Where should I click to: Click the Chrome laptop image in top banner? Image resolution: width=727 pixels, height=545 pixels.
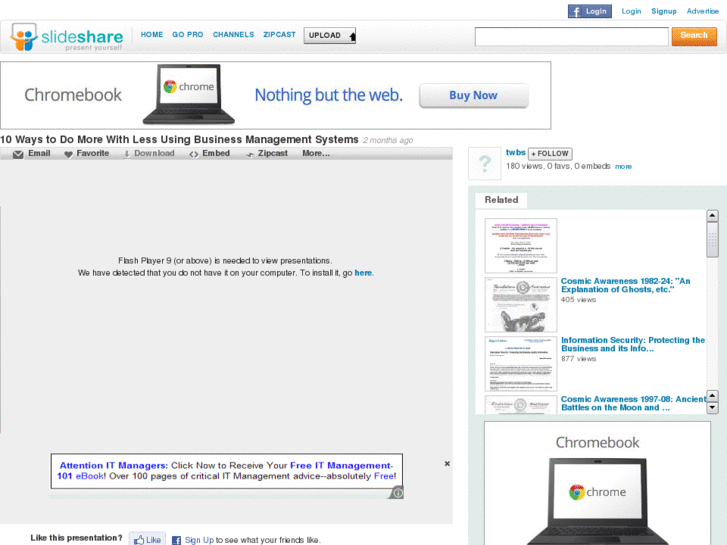tap(189, 94)
